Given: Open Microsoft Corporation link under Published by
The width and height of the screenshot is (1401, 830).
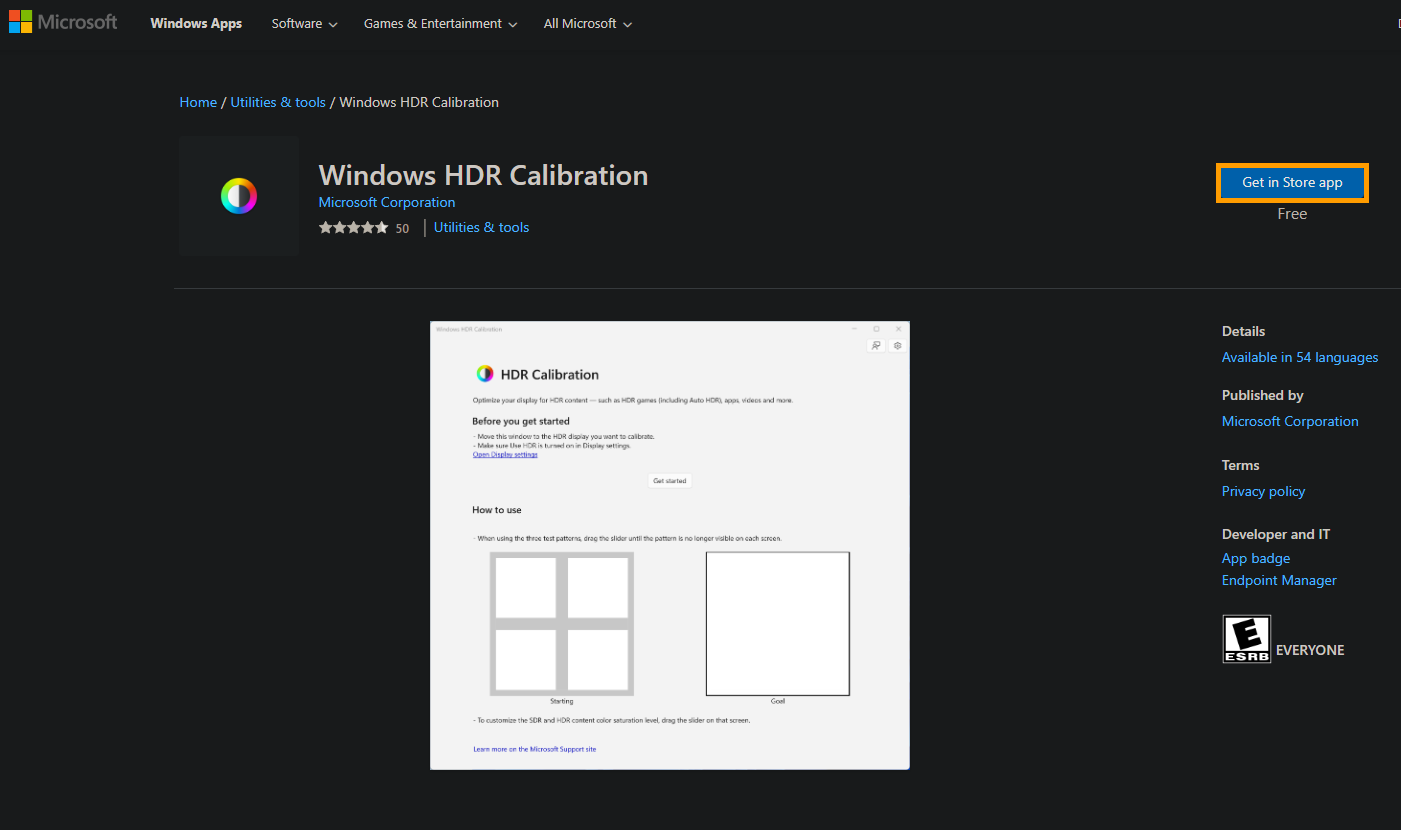Looking at the screenshot, I should 1290,421.
